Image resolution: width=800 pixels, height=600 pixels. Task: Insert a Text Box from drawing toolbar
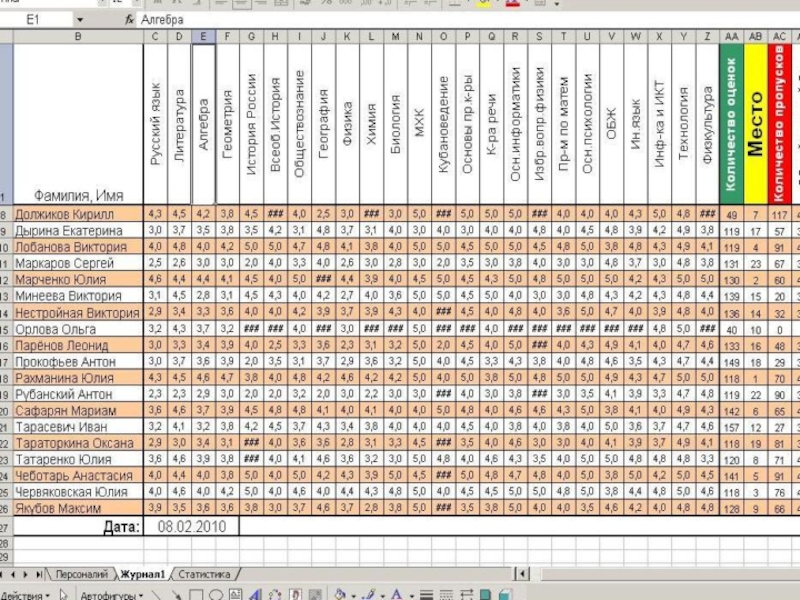(x=235, y=595)
